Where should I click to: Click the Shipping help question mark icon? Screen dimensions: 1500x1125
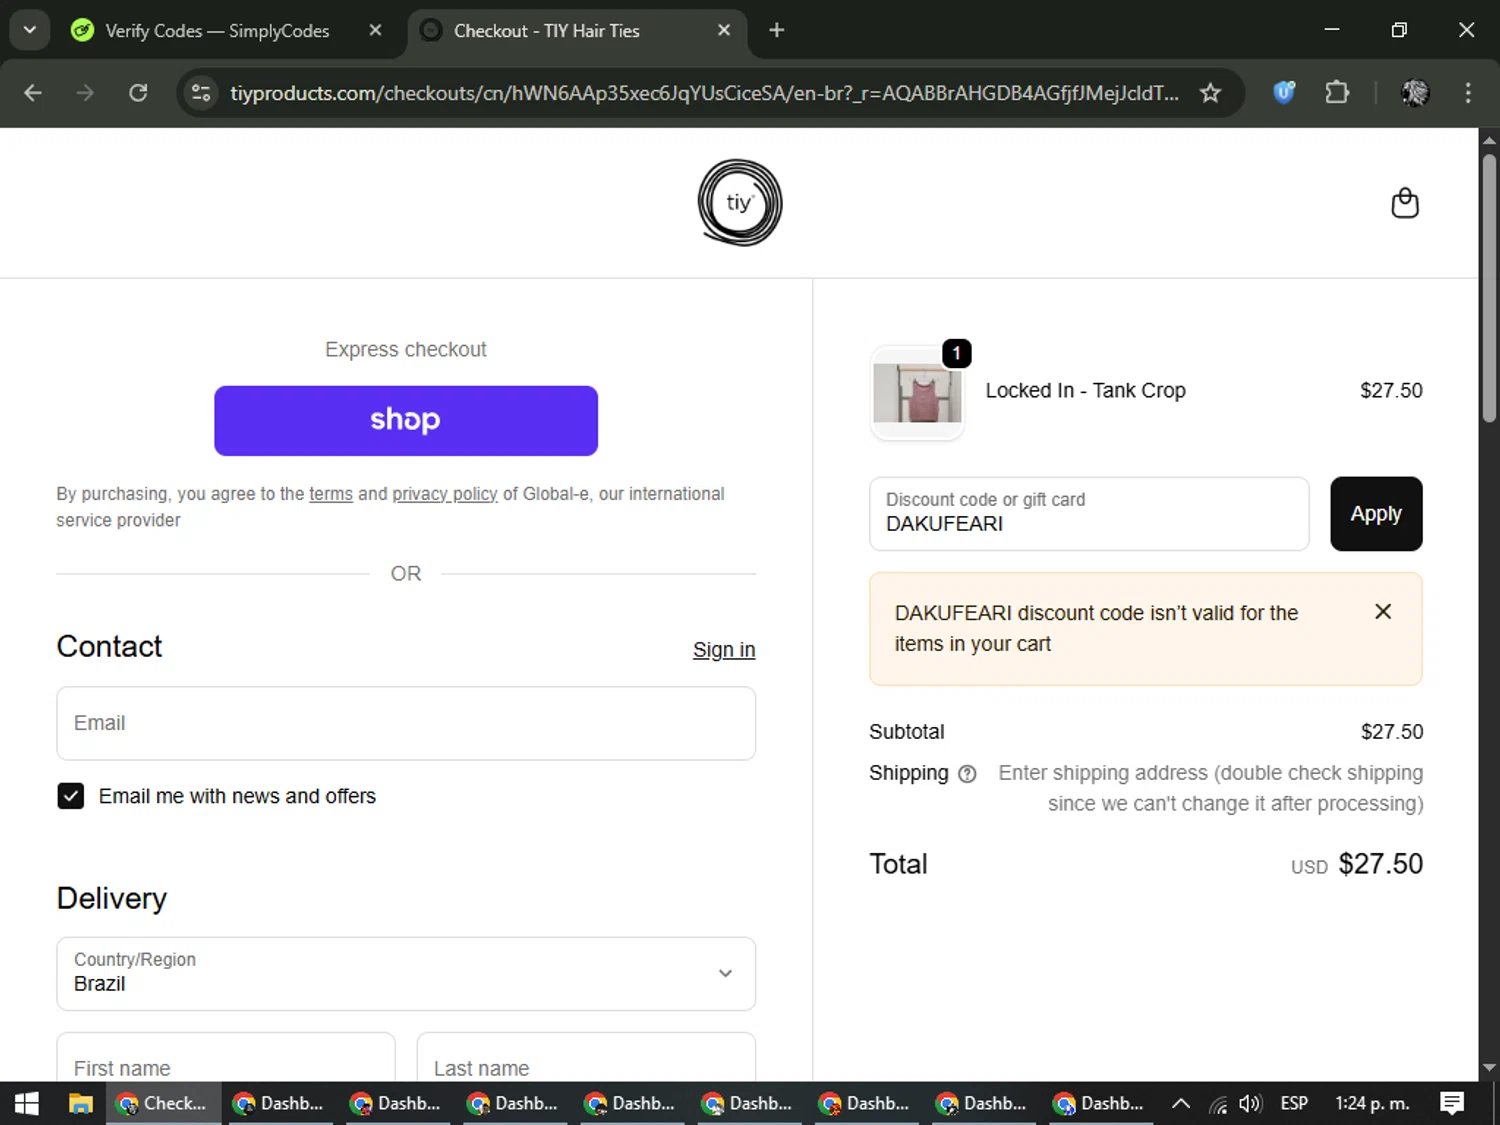pos(967,774)
